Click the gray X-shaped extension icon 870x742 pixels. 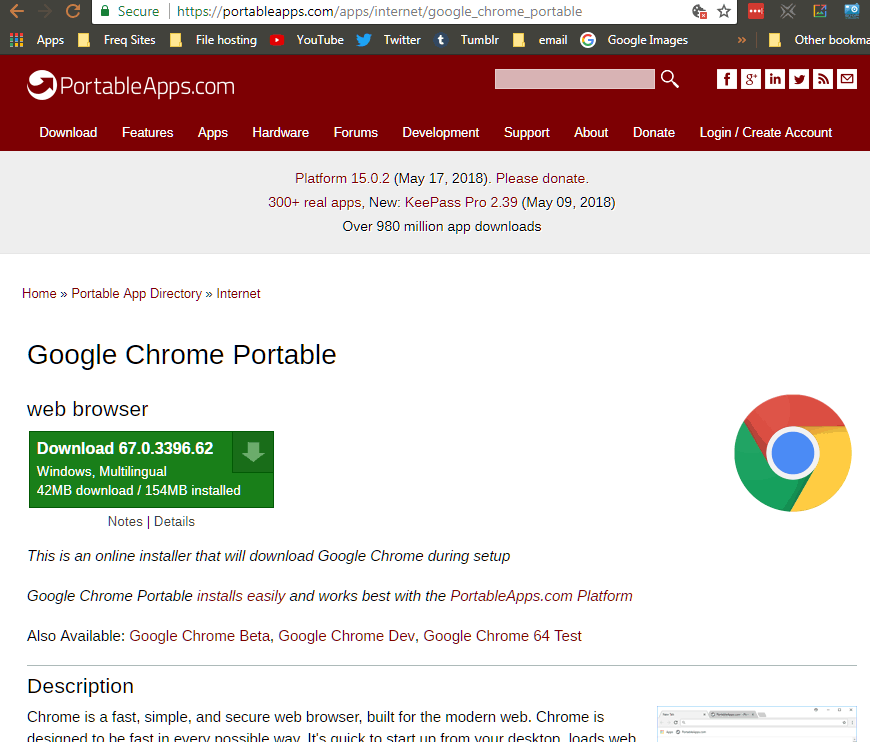click(x=788, y=11)
